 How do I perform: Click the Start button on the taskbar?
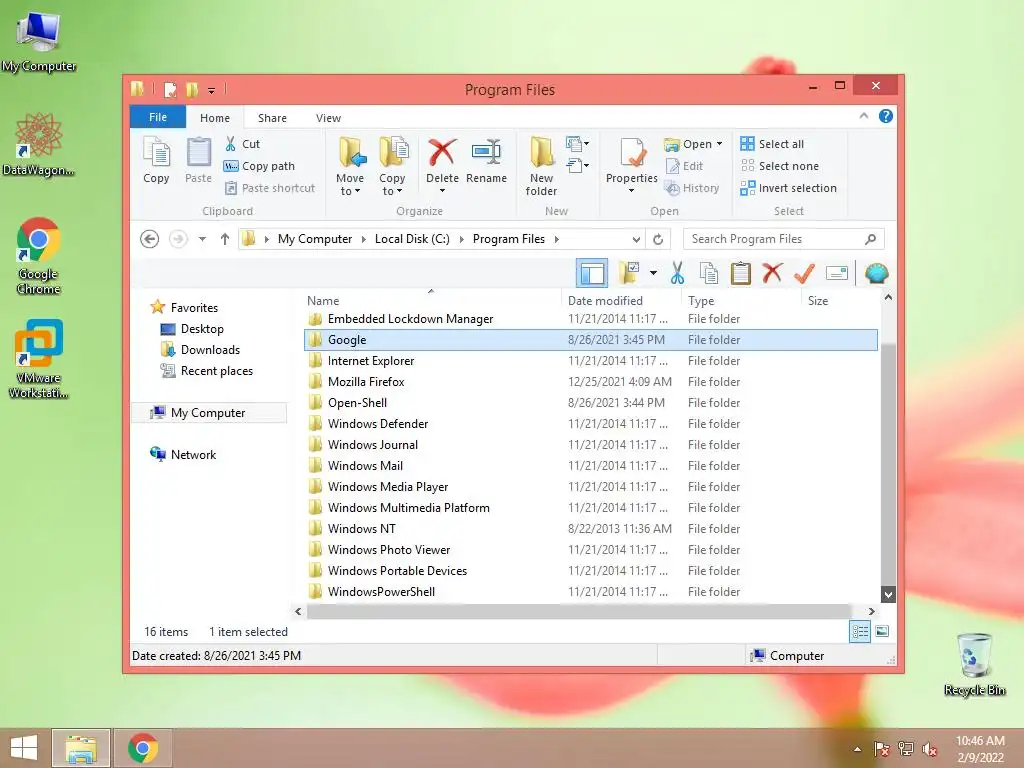tap(24, 748)
